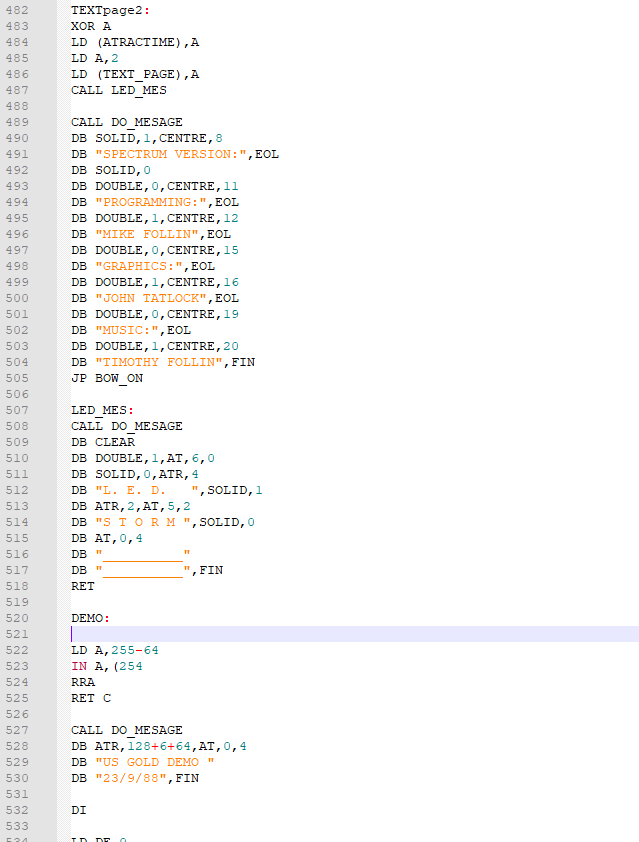Screen dimensions: 639x842
Task: Click CALL DO_MESAGE on line 489
Action: [x=127, y=122]
